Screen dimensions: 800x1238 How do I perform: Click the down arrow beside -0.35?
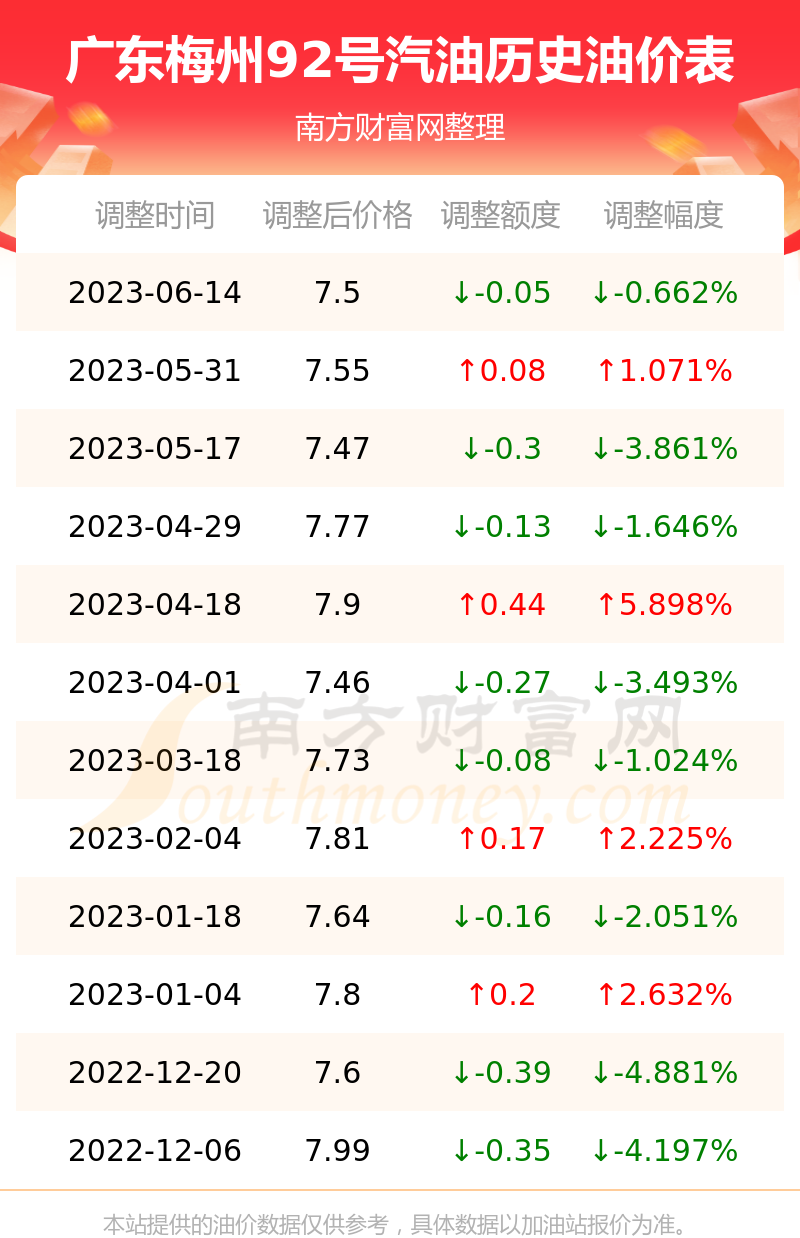click(x=461, y=1151)
